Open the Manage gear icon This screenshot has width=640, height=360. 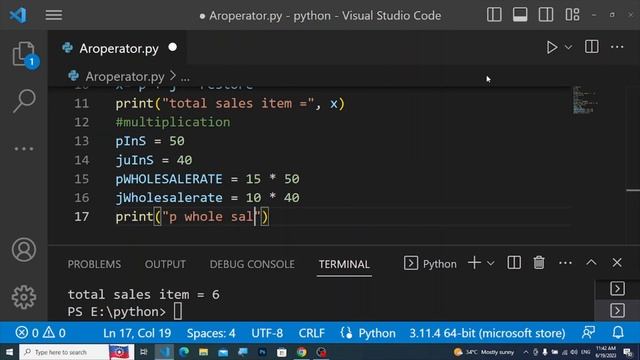(24, 297)
